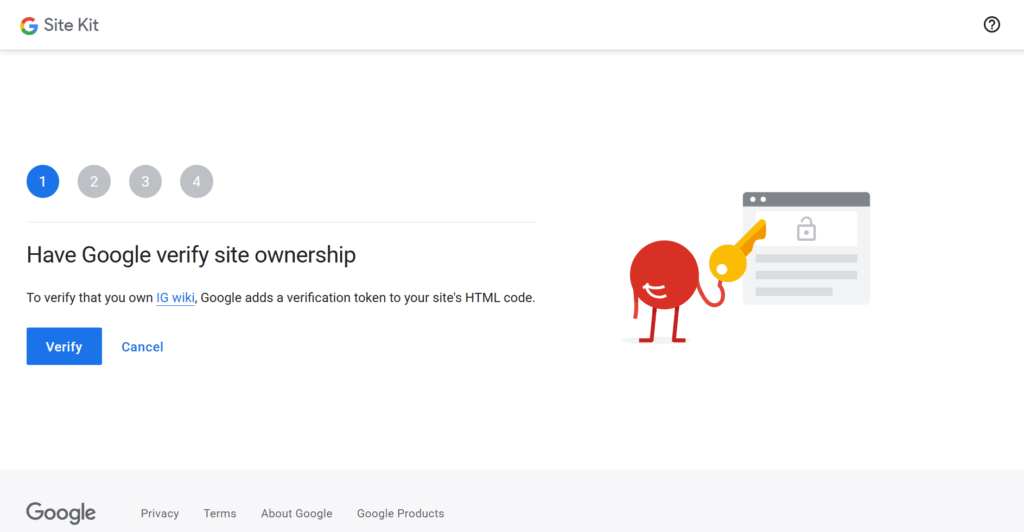Screen dimensions: 1024x532
Task: Click the Site Kit title text
Action: tap(71, 25)
